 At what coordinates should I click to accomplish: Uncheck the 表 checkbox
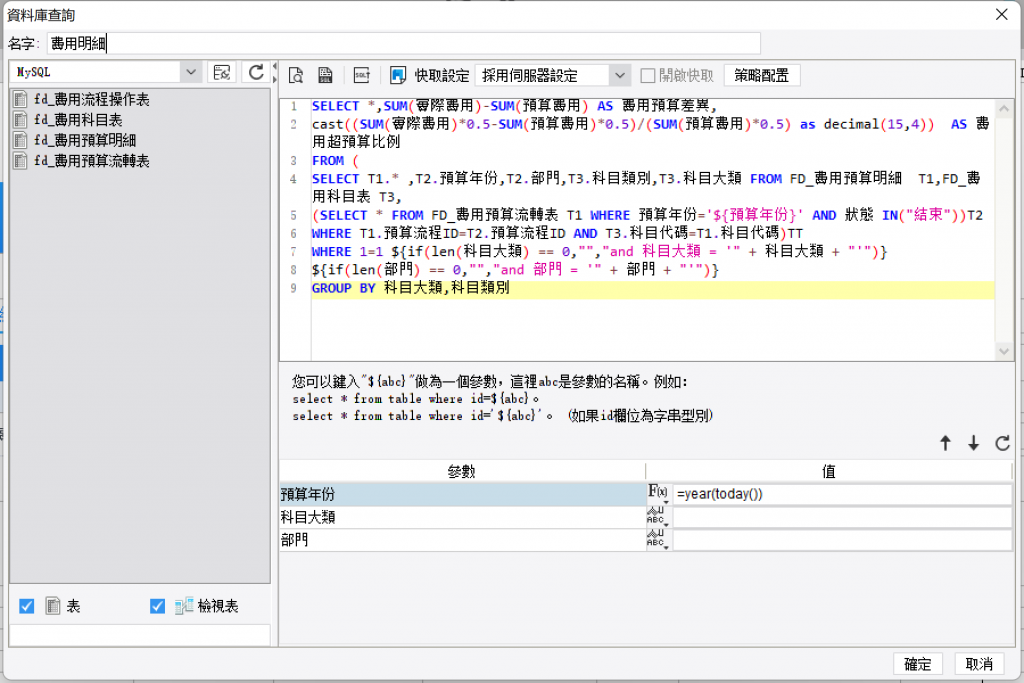(x=27, y=606)
